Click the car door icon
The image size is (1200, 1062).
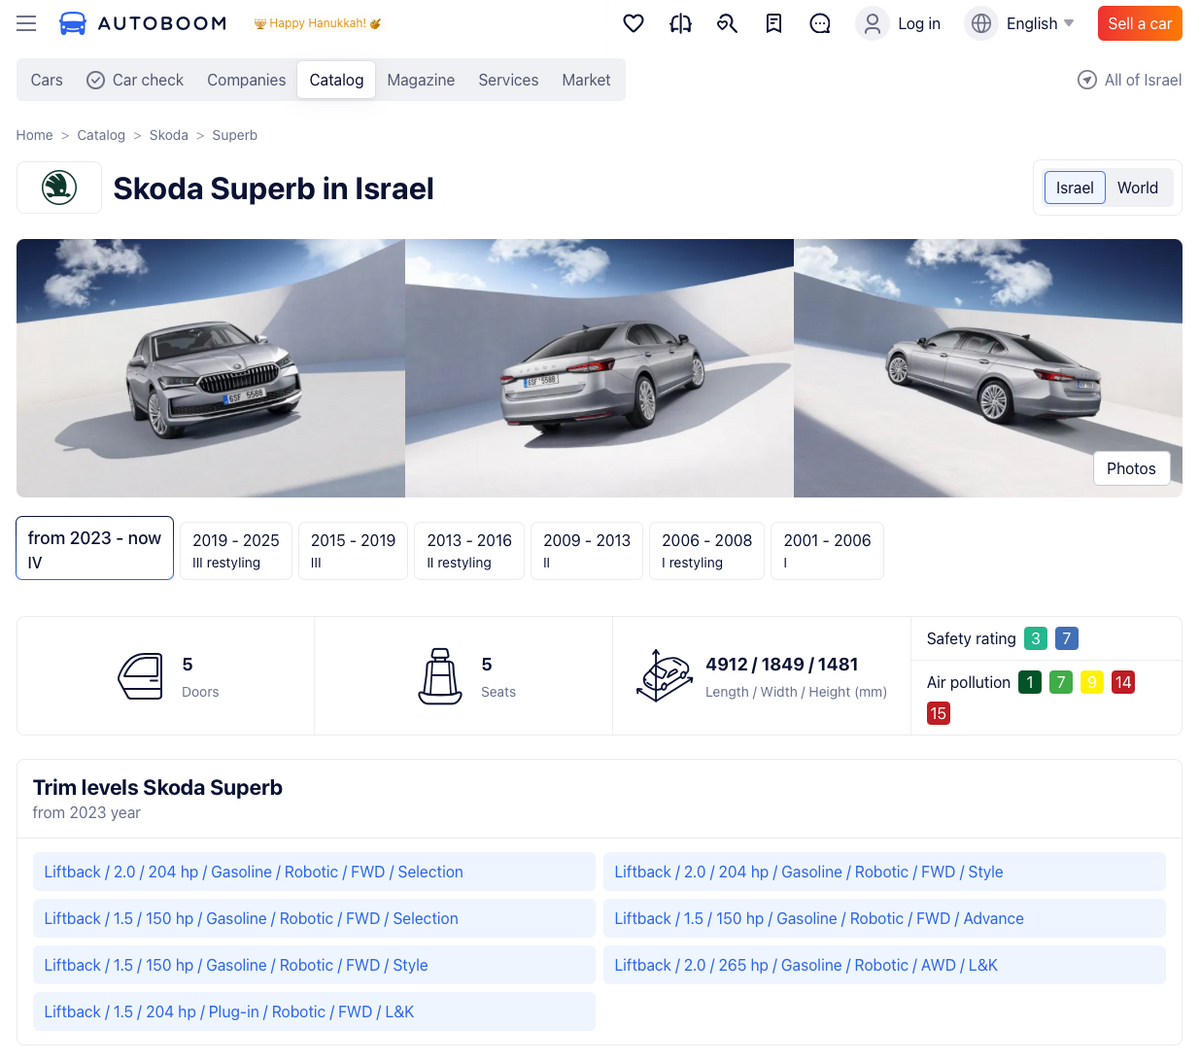point(140,676)
